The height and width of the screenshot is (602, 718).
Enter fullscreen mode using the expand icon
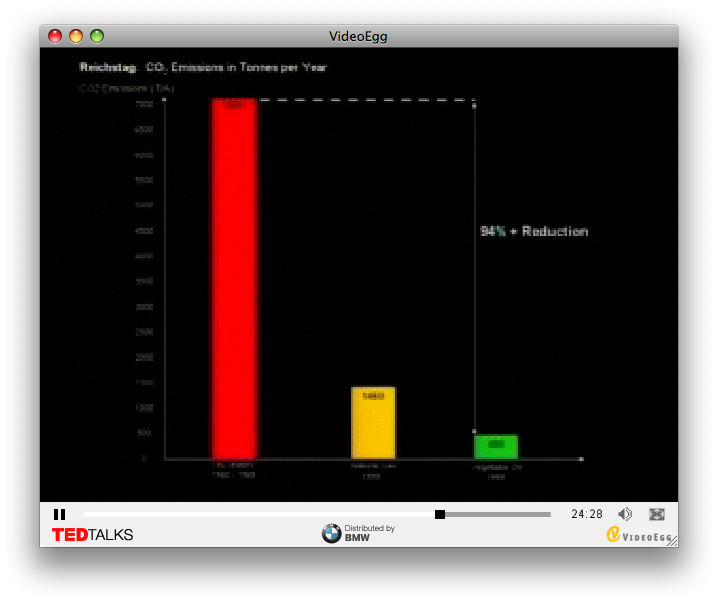pyautogui.click(x=657, y=514)
